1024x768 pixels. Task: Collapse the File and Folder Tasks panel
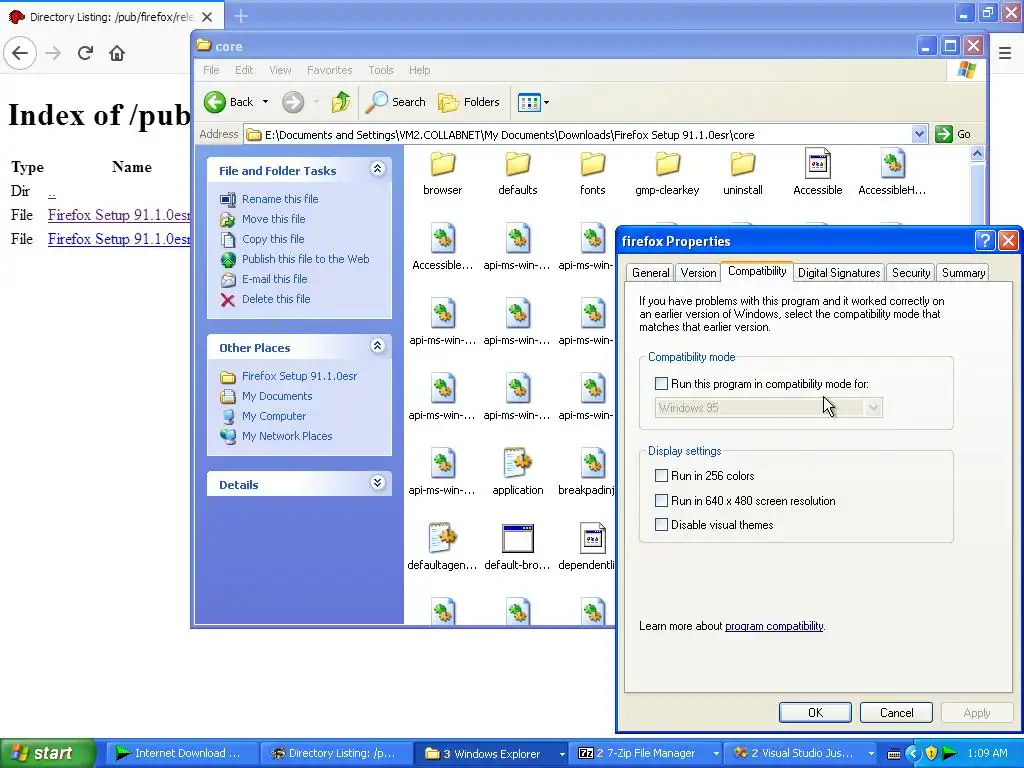(377, 169)
